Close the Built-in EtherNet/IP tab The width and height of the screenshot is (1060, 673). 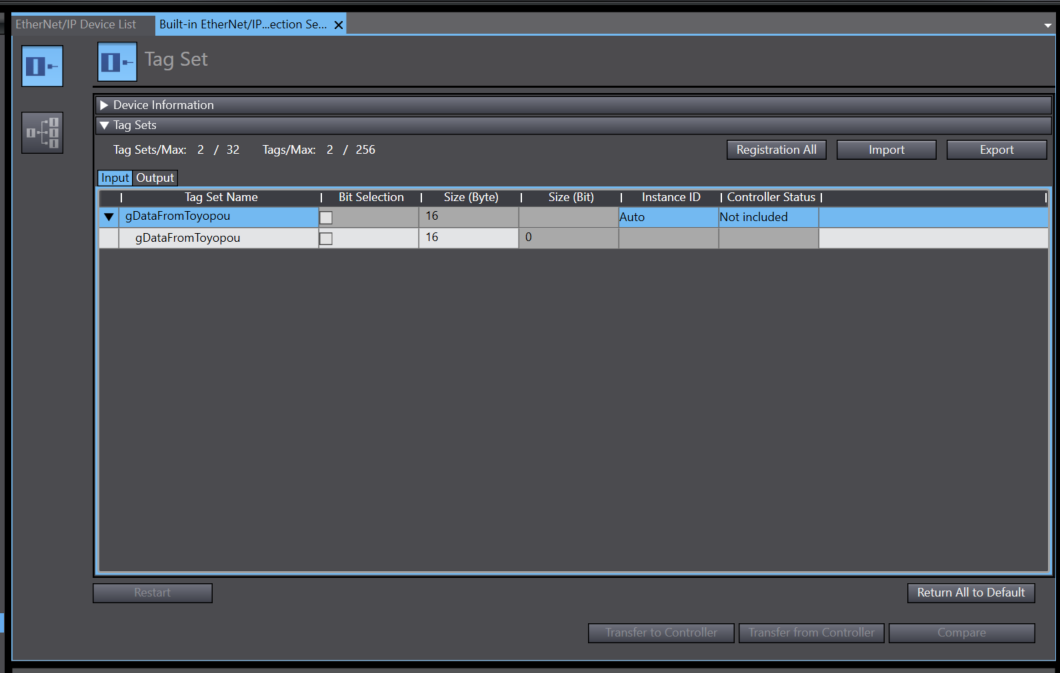pyautogui.click(x=339, y=25)
